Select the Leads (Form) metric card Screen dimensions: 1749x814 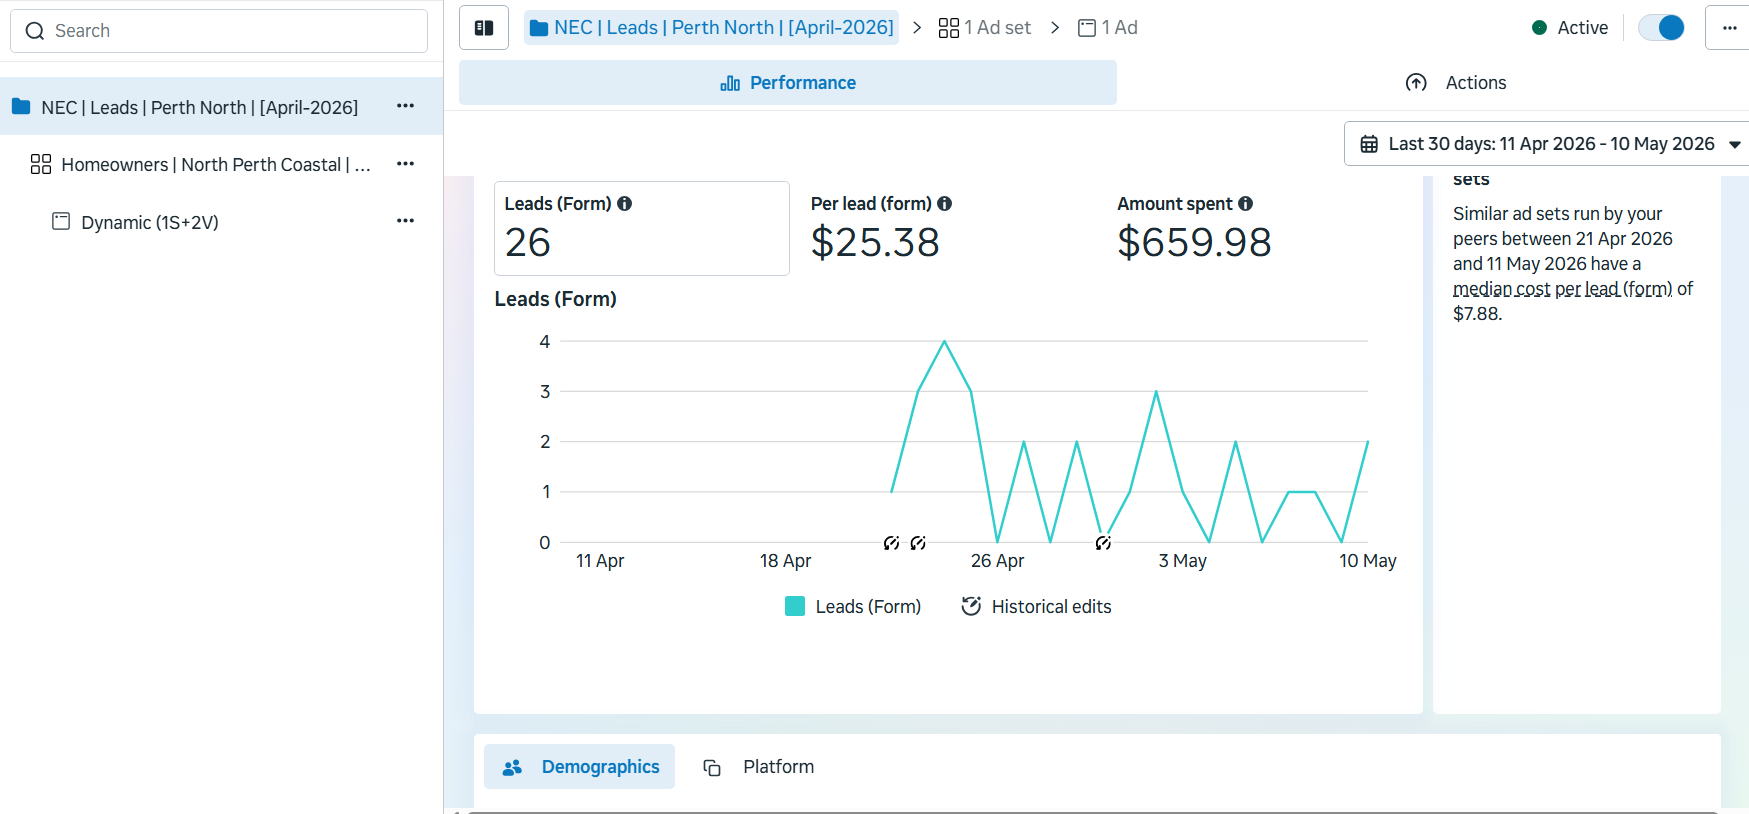(642, 228)
